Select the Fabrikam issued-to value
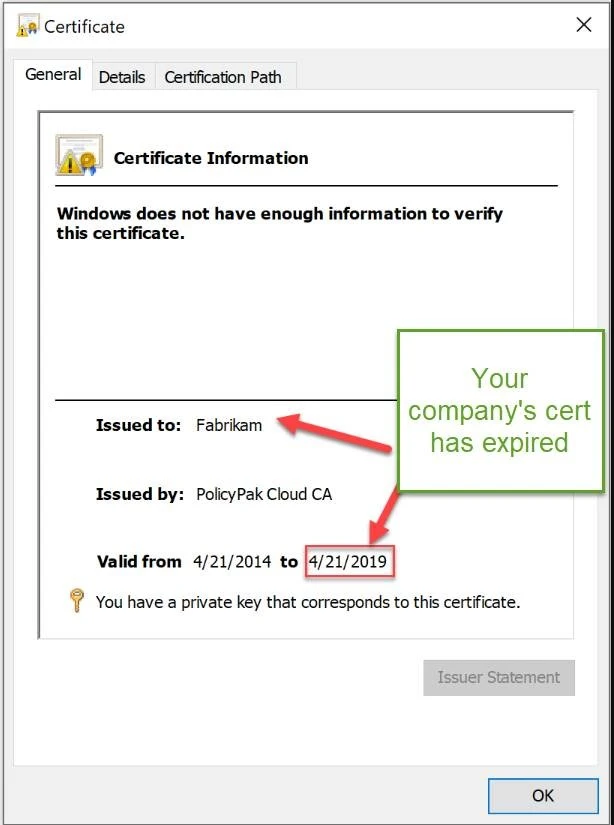Screen dimensions: 614x825 tap(229, 425)
